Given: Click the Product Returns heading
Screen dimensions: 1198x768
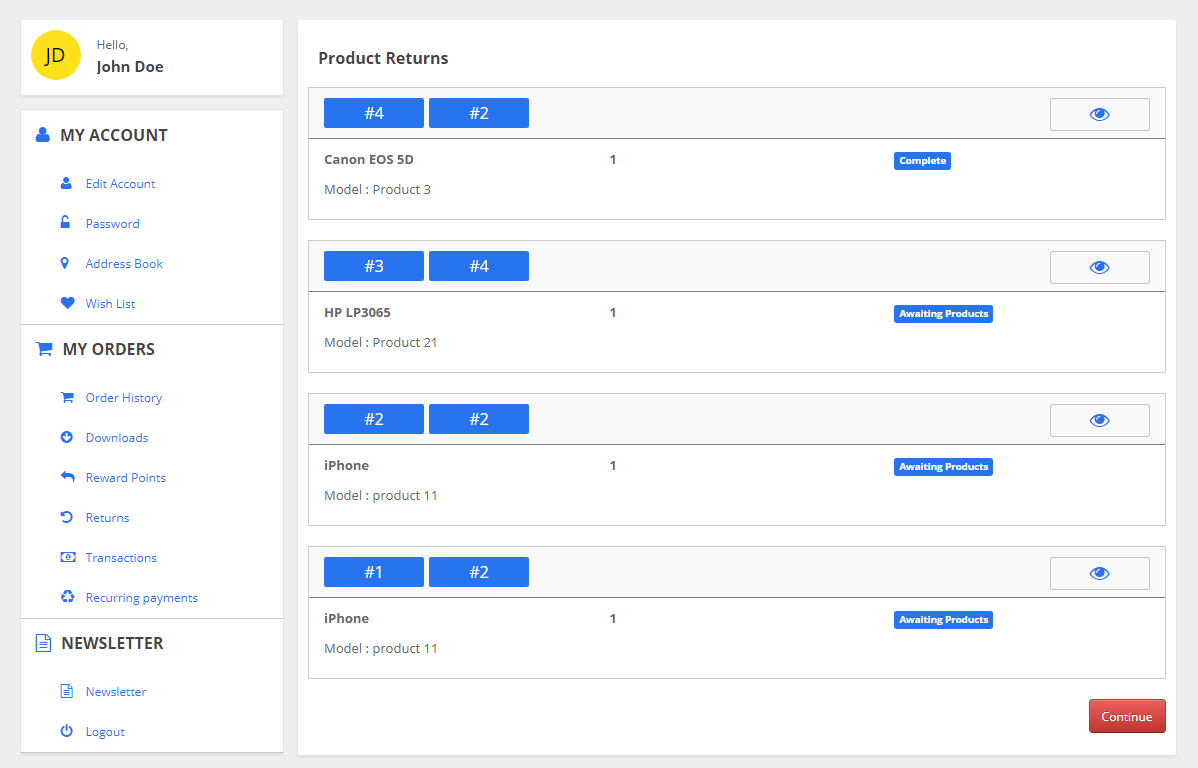Looking at the screenshot, I should point(383,58).
